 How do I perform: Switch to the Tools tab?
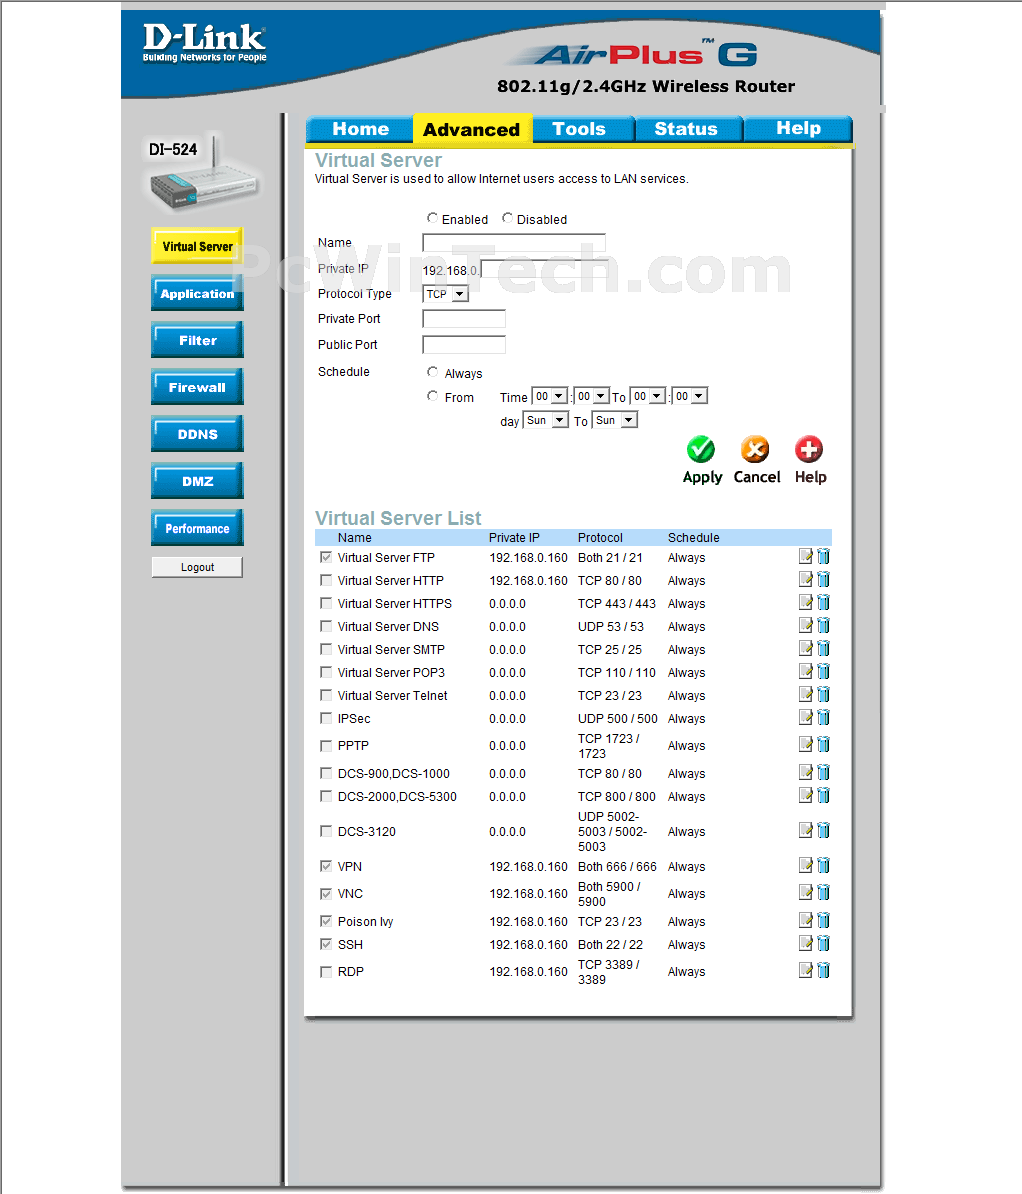point(583,129)
